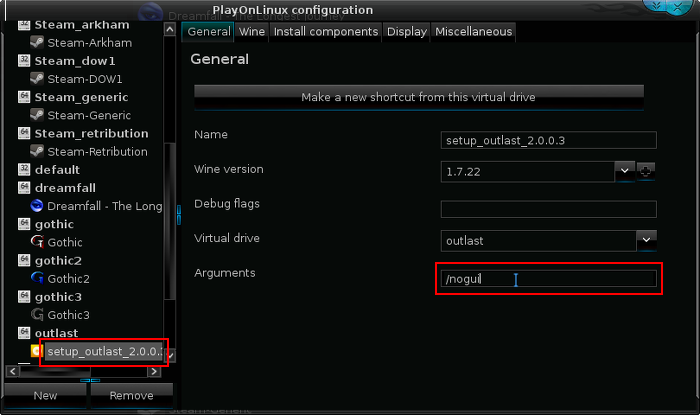Click the plus icon to manage Wine versions

646,171
